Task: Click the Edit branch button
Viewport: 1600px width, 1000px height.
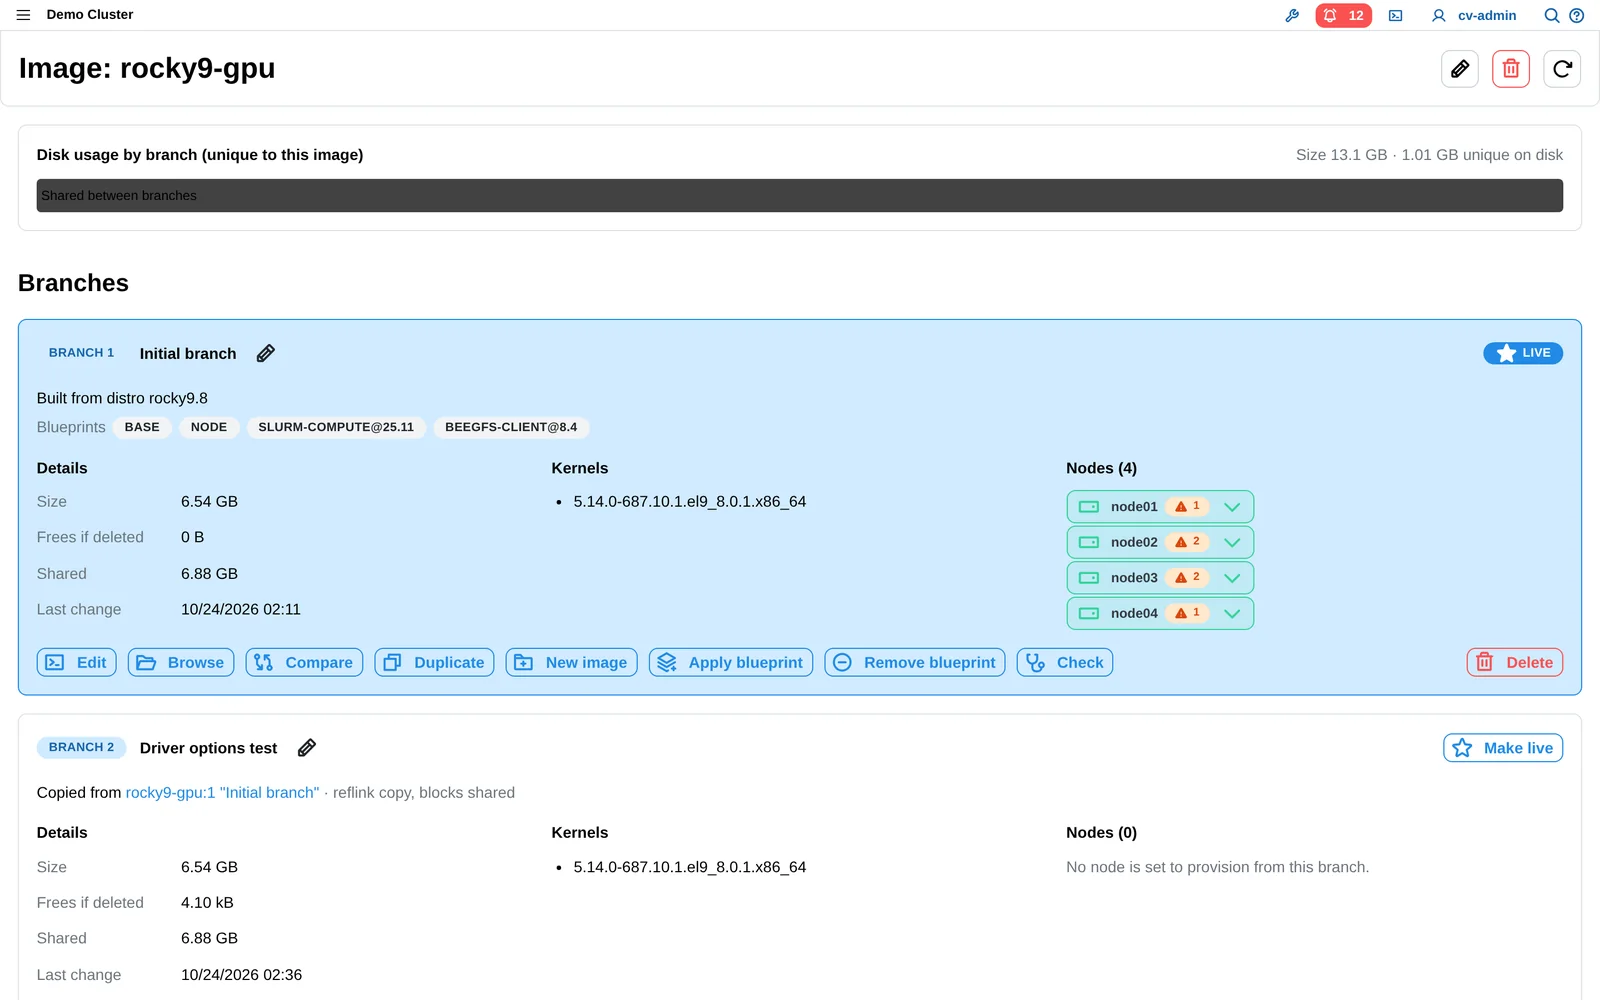Action: 77,663
